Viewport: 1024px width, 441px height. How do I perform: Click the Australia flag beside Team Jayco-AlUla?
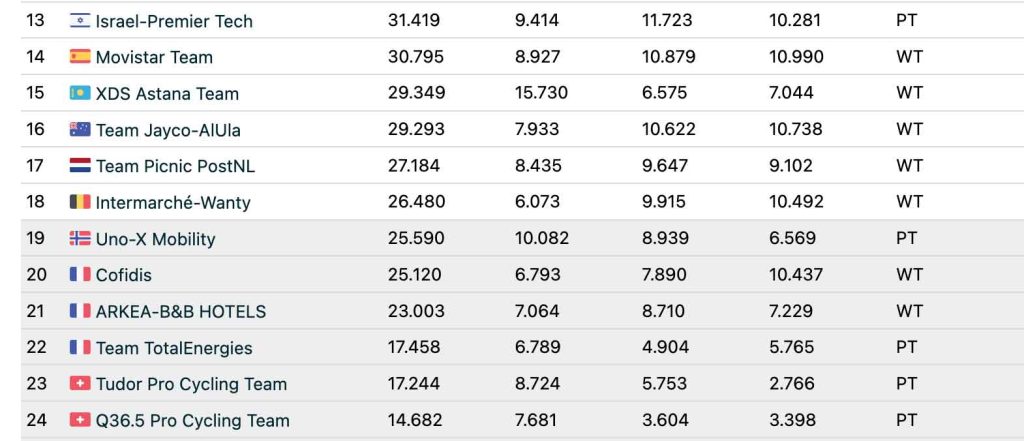pyautogui.click(x=80, y=130)
